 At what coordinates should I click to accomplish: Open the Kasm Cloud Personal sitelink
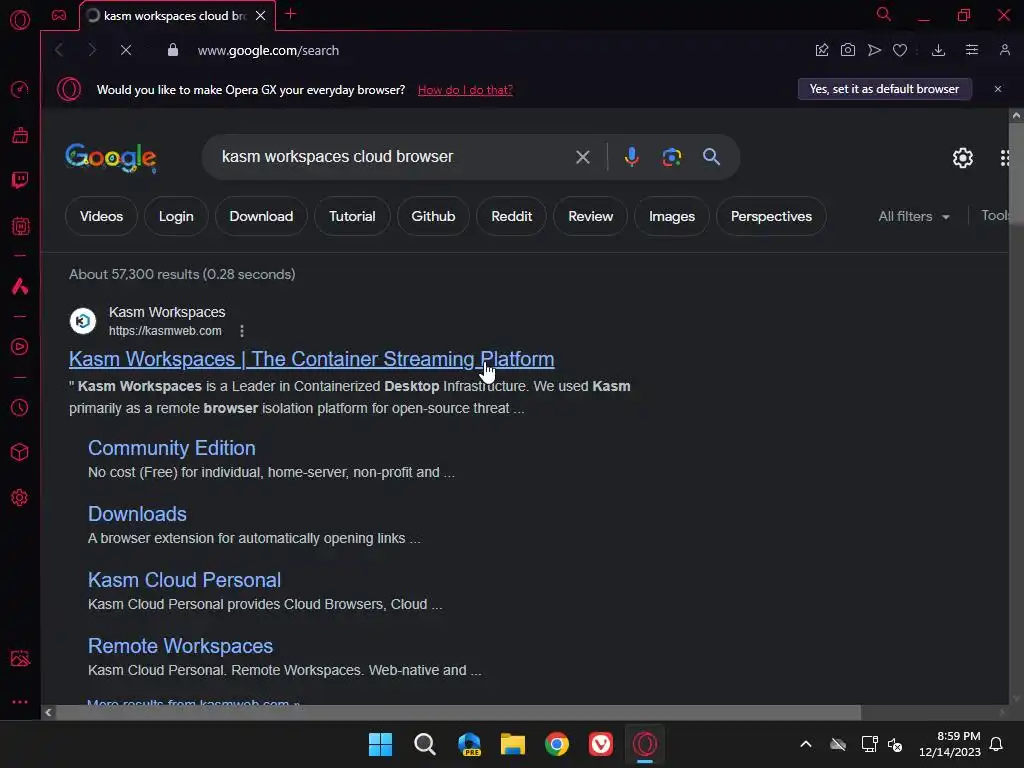pyautogui.click(x=184, y=580)
